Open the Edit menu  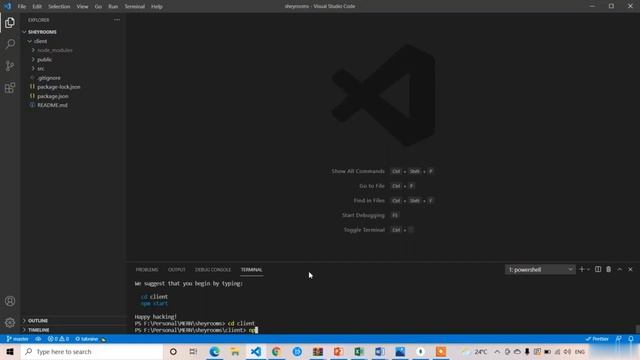[37, 7]
